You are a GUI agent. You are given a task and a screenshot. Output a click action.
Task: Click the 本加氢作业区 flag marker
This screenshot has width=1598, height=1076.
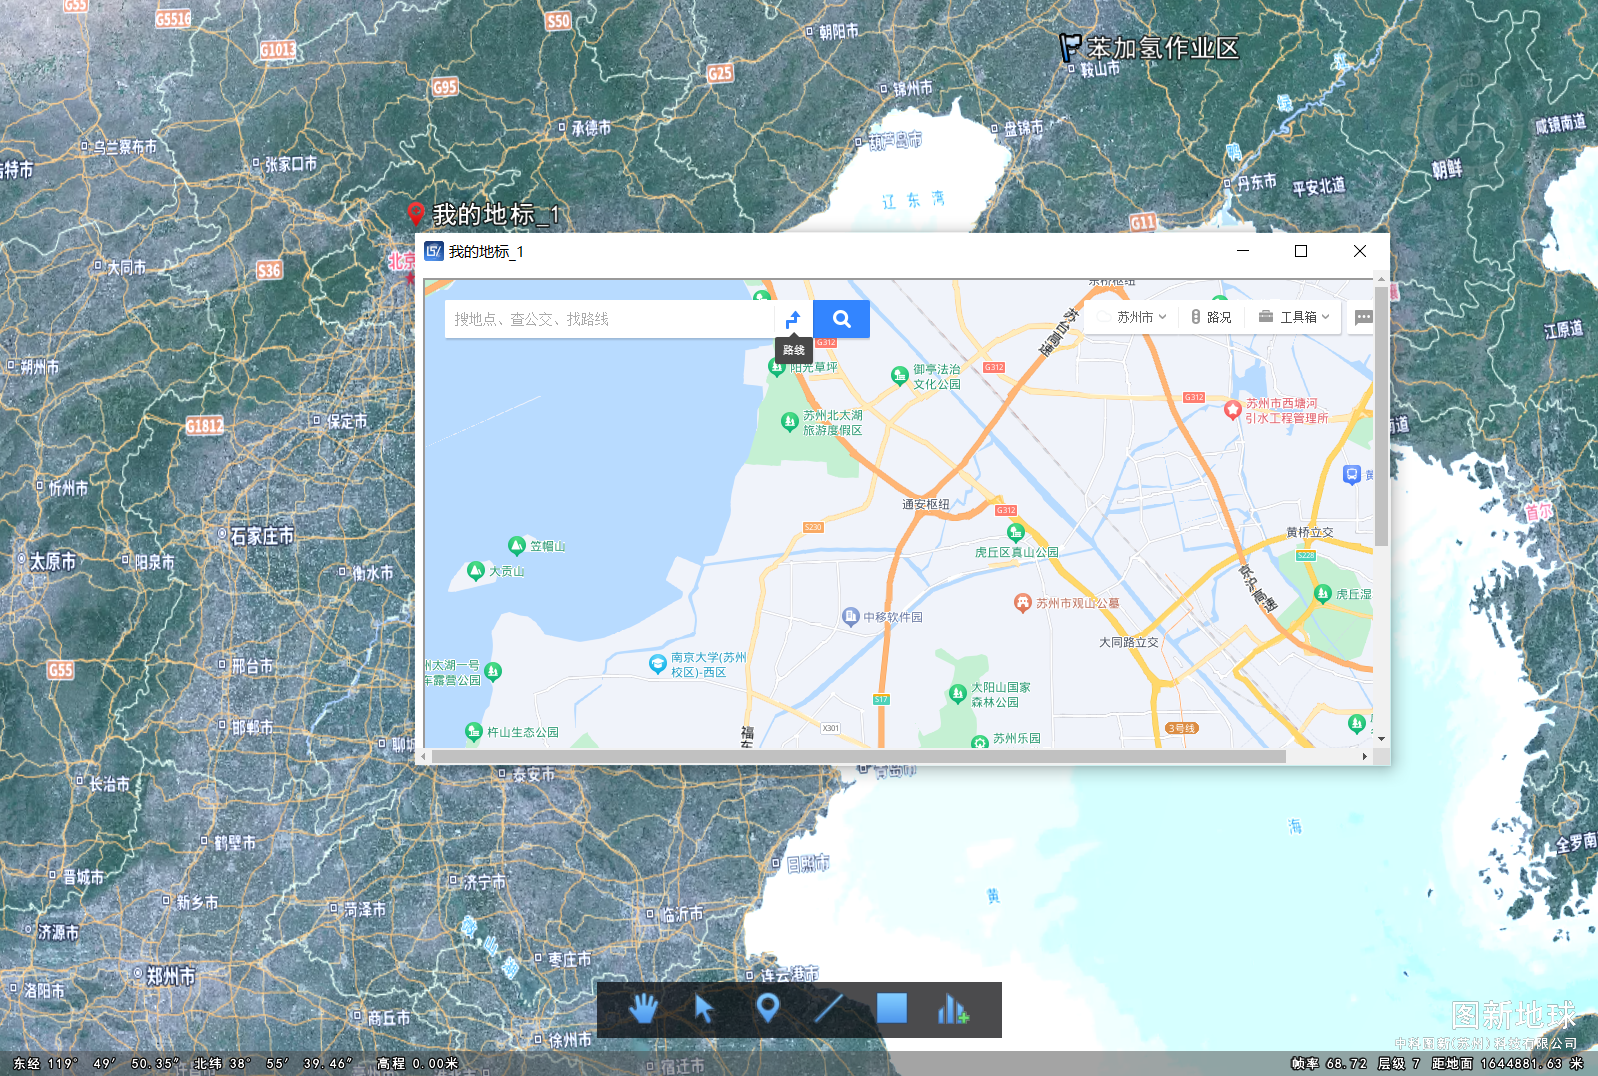(x=1069, y=47)
